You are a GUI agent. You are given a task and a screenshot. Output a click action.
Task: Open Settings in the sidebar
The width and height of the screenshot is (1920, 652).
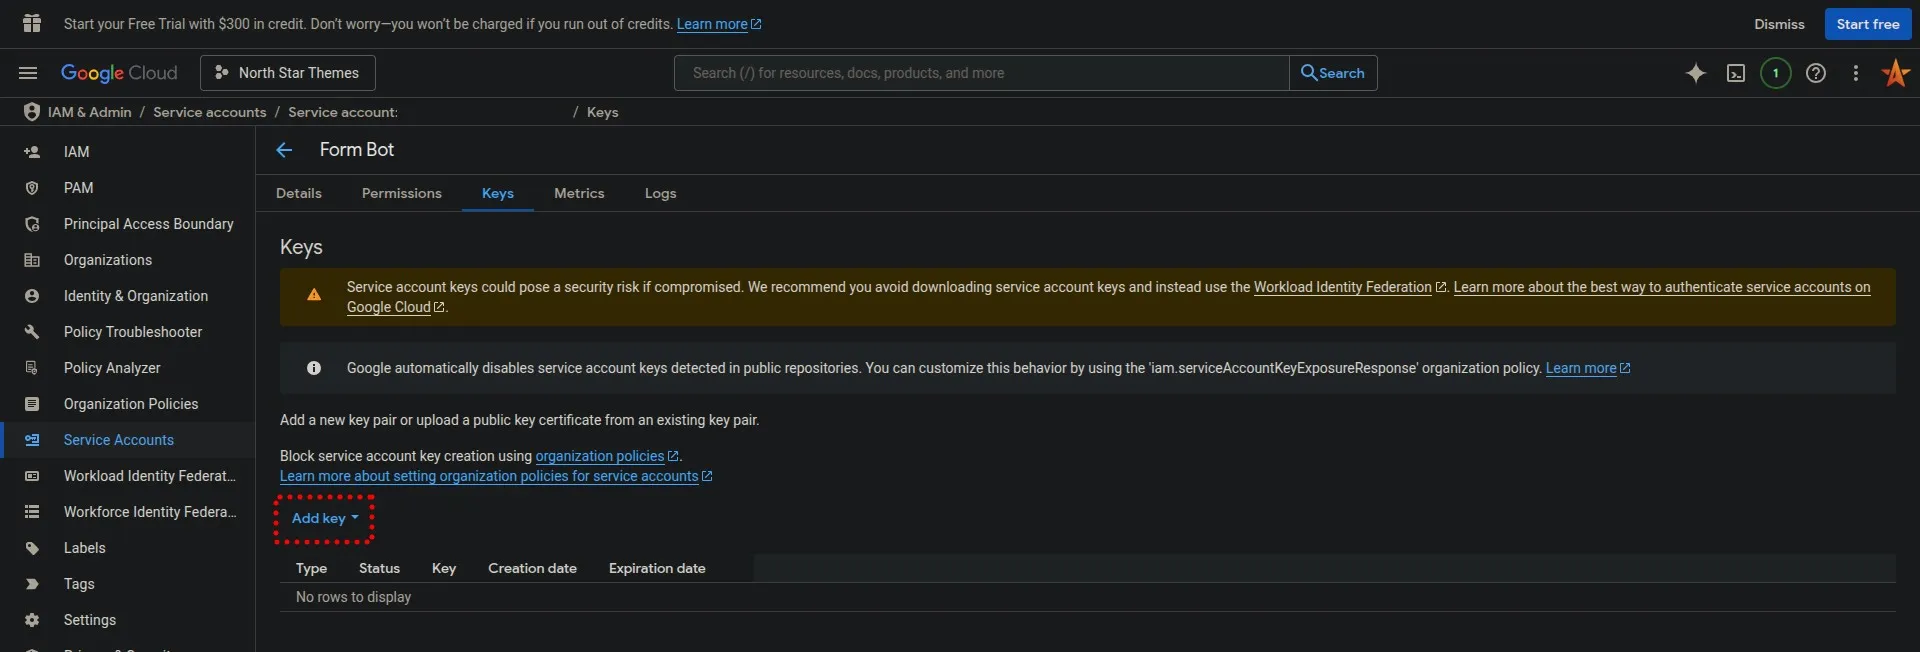point(90,620)
